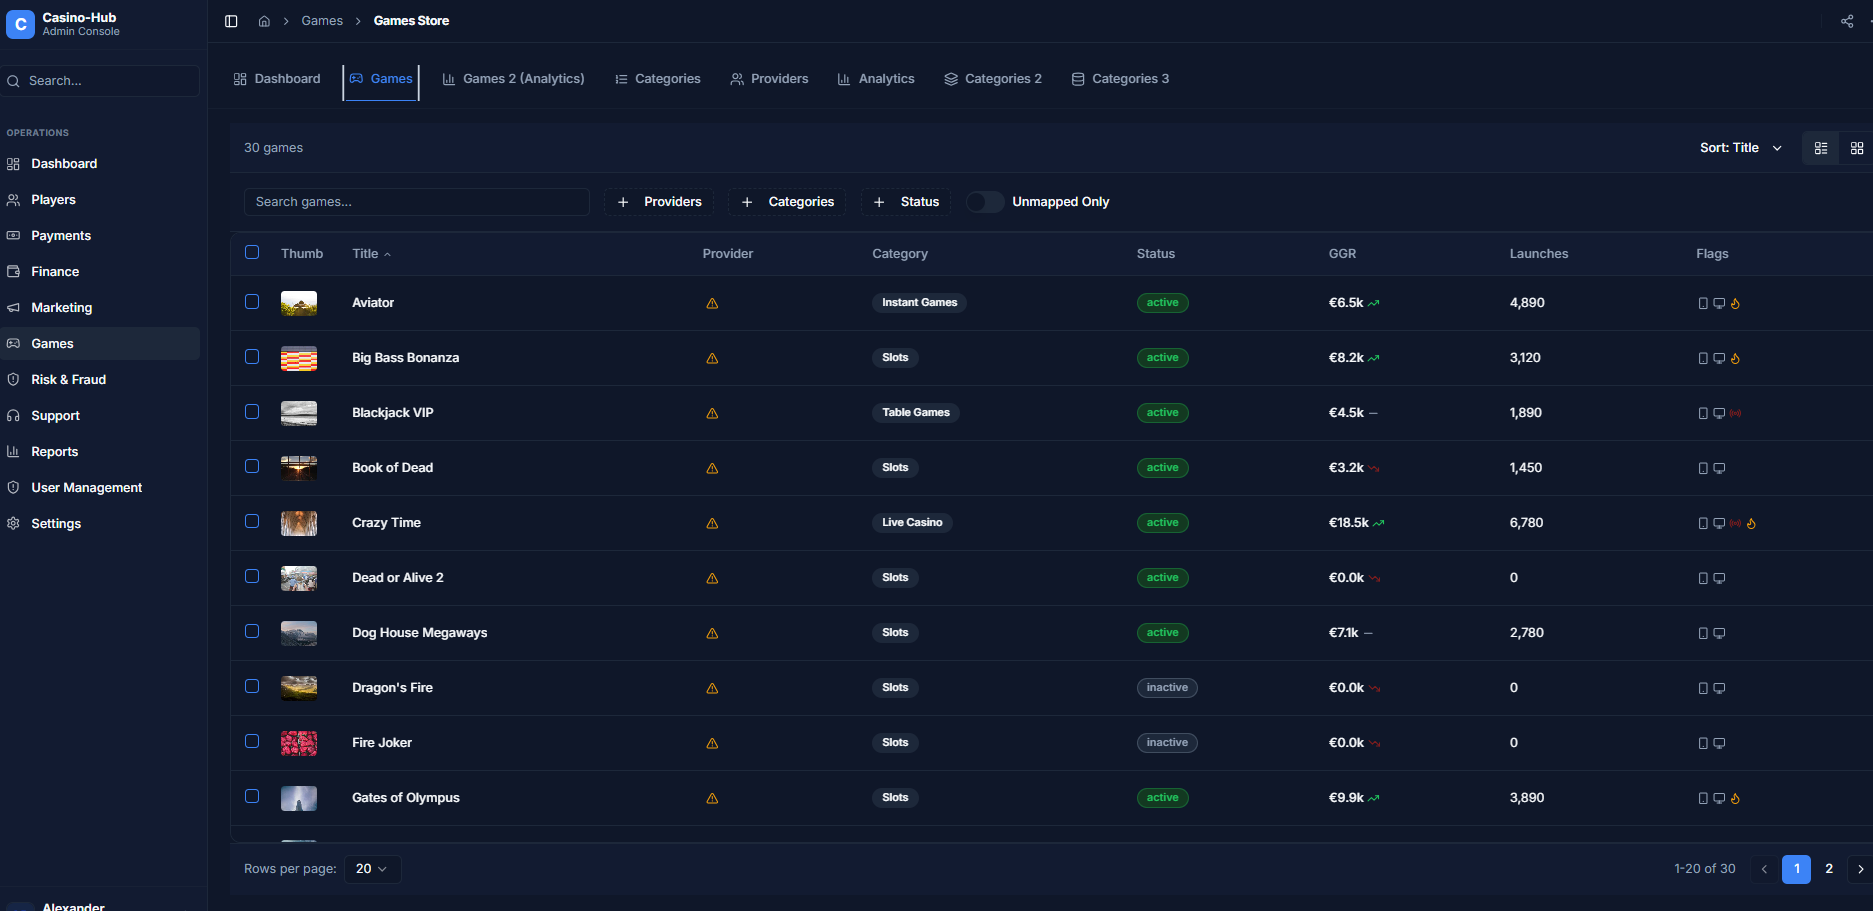Toggle the Unmapped Only switch

[985, 202]
